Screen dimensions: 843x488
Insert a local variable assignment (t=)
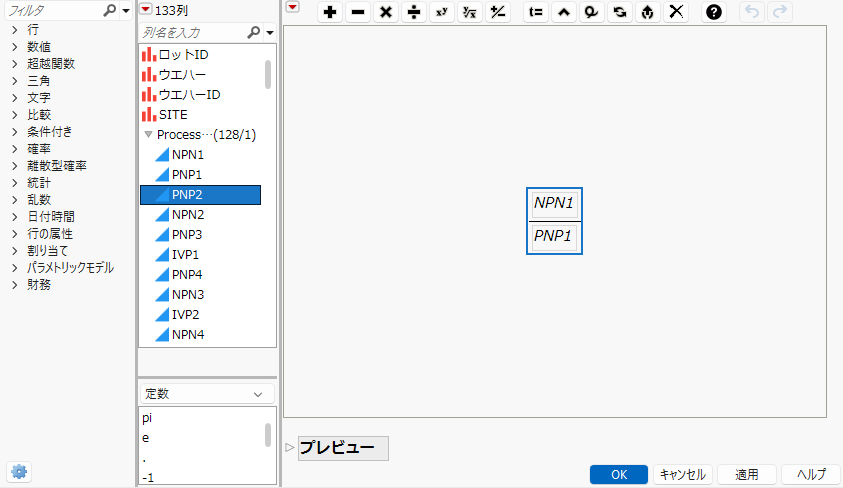[536, 12]
